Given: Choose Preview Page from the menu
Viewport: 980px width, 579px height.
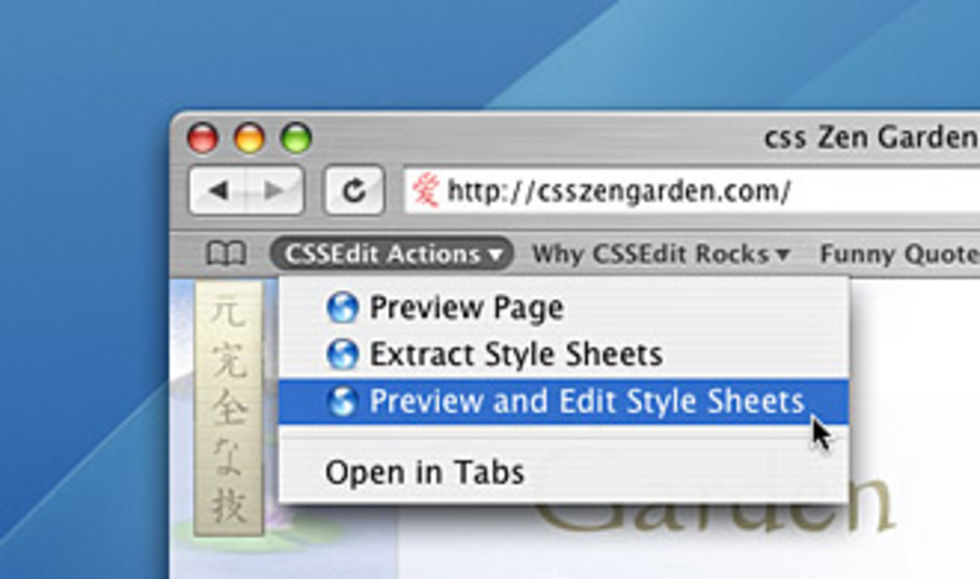Looking at the screenshot, I should click(466, 308).
